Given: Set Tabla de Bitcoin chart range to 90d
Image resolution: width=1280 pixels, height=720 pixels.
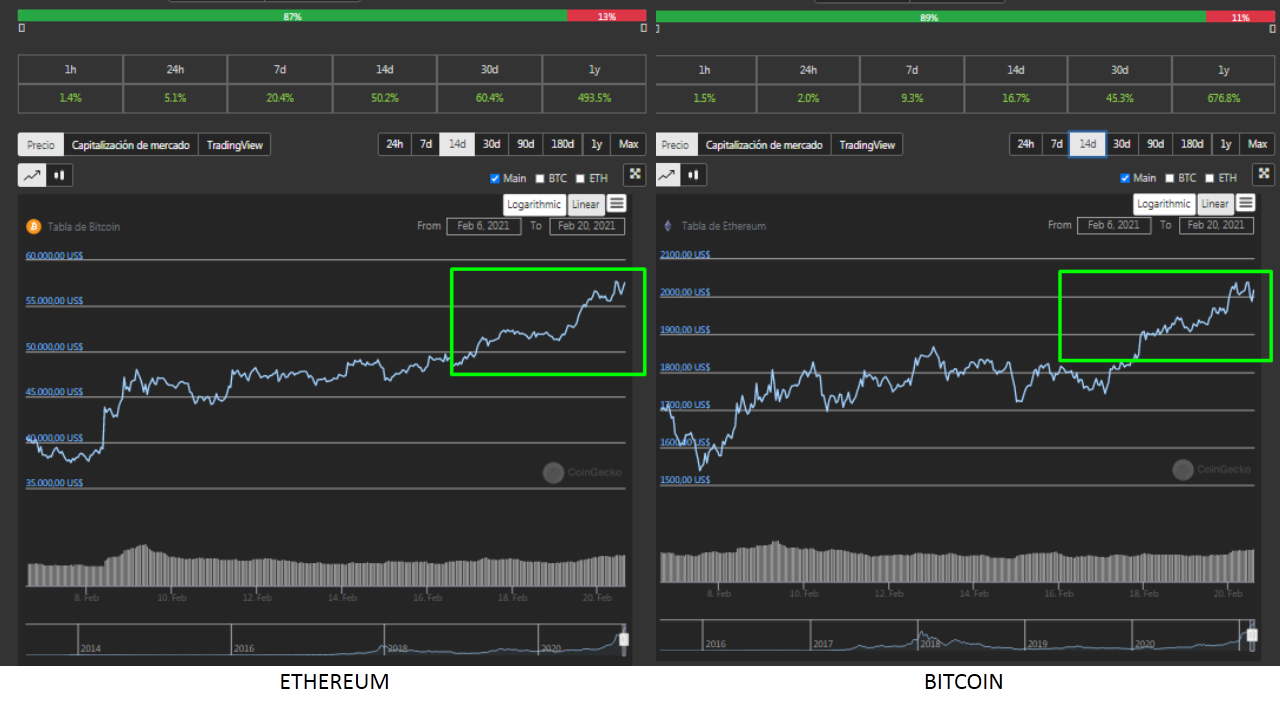Looking at the screenshot, I should pyautogui.click(x=526, y=144).
